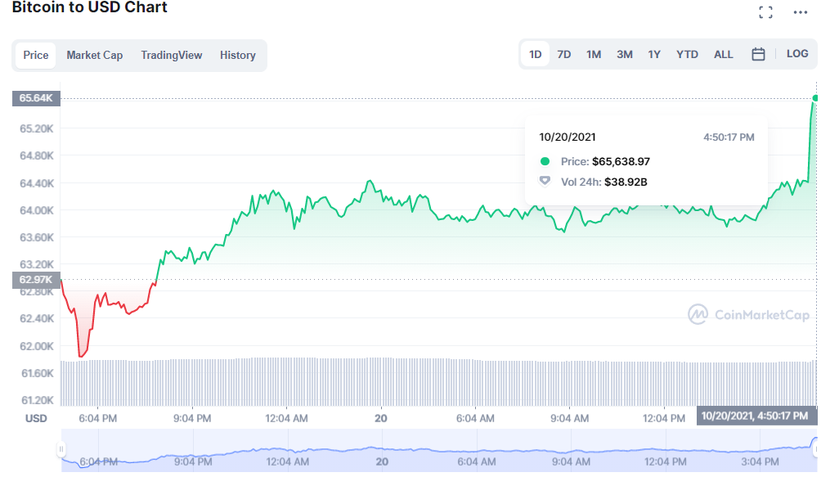This screenshot has height=477, width=839.
Task: Select the 1D time range
Action: (536, 54)
